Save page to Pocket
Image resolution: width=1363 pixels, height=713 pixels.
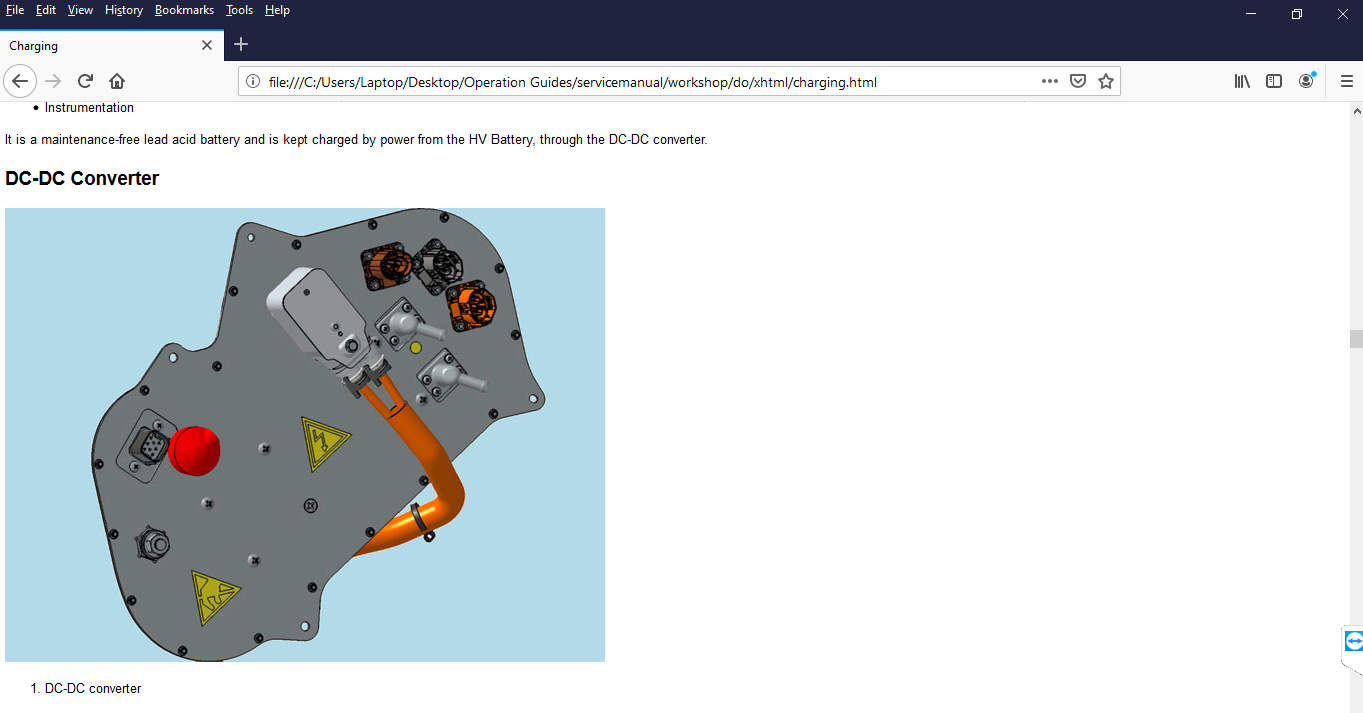click(x=1078, y=81)
